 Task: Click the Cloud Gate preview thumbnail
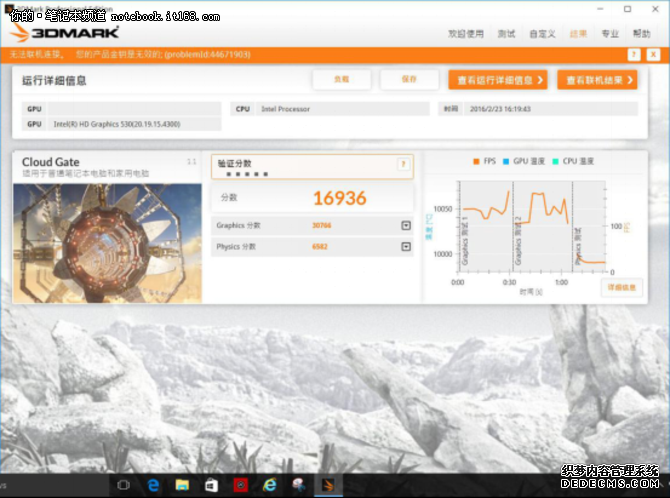point(107,243)
